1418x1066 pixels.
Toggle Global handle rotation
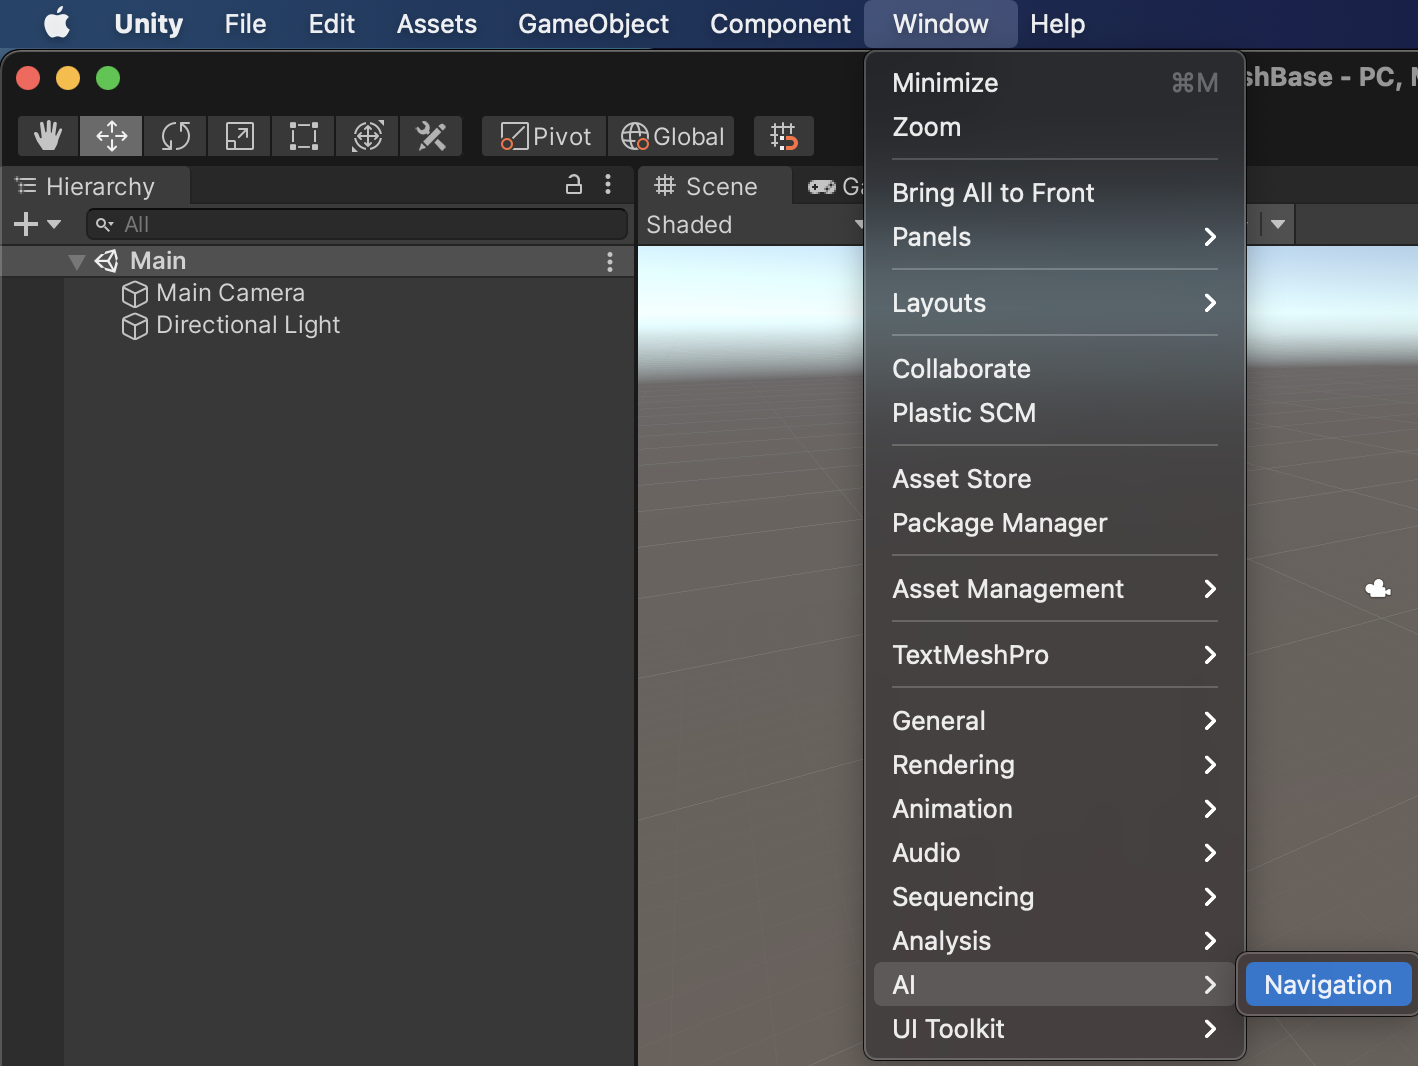672,136
